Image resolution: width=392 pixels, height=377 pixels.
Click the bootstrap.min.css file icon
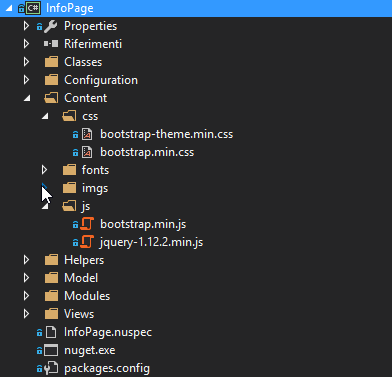coord(87,152)
